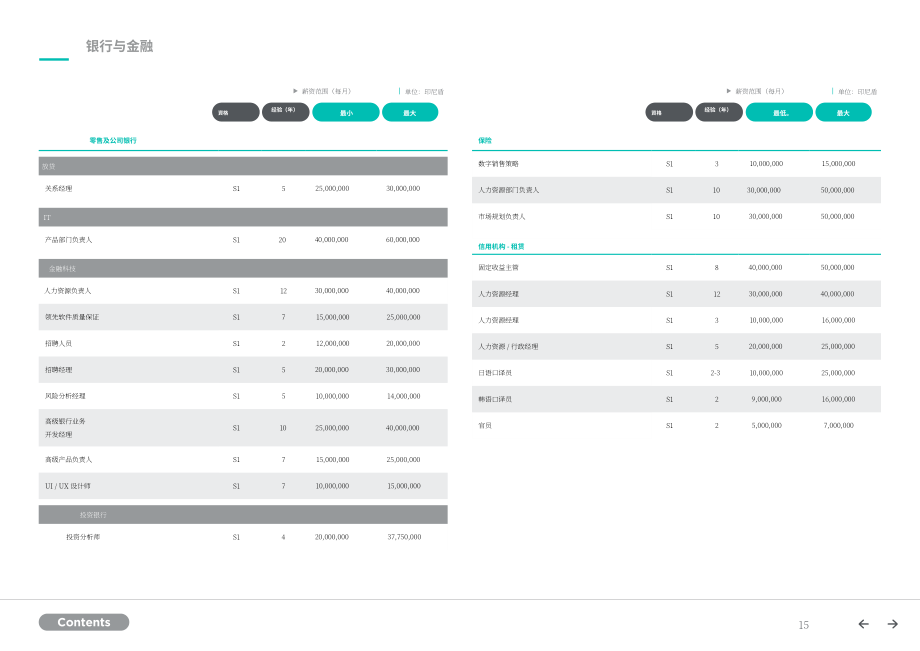
Task: Click the 金融科技 gray category bar
Action: [x=243, y=269]
